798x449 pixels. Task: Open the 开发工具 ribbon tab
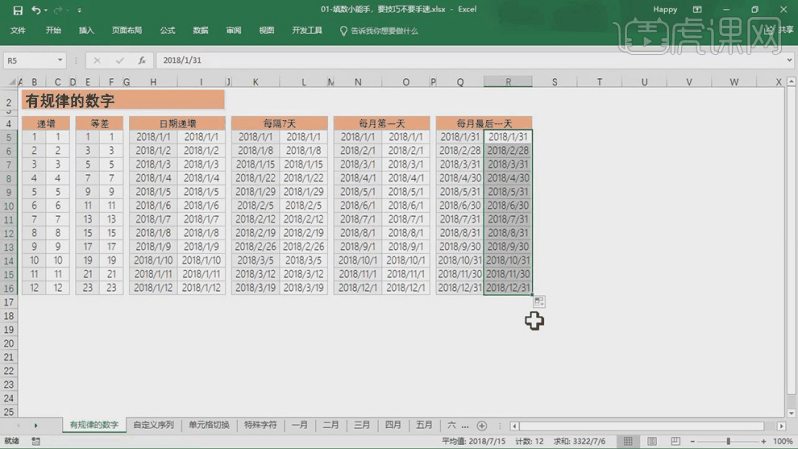tap(307, 31)
